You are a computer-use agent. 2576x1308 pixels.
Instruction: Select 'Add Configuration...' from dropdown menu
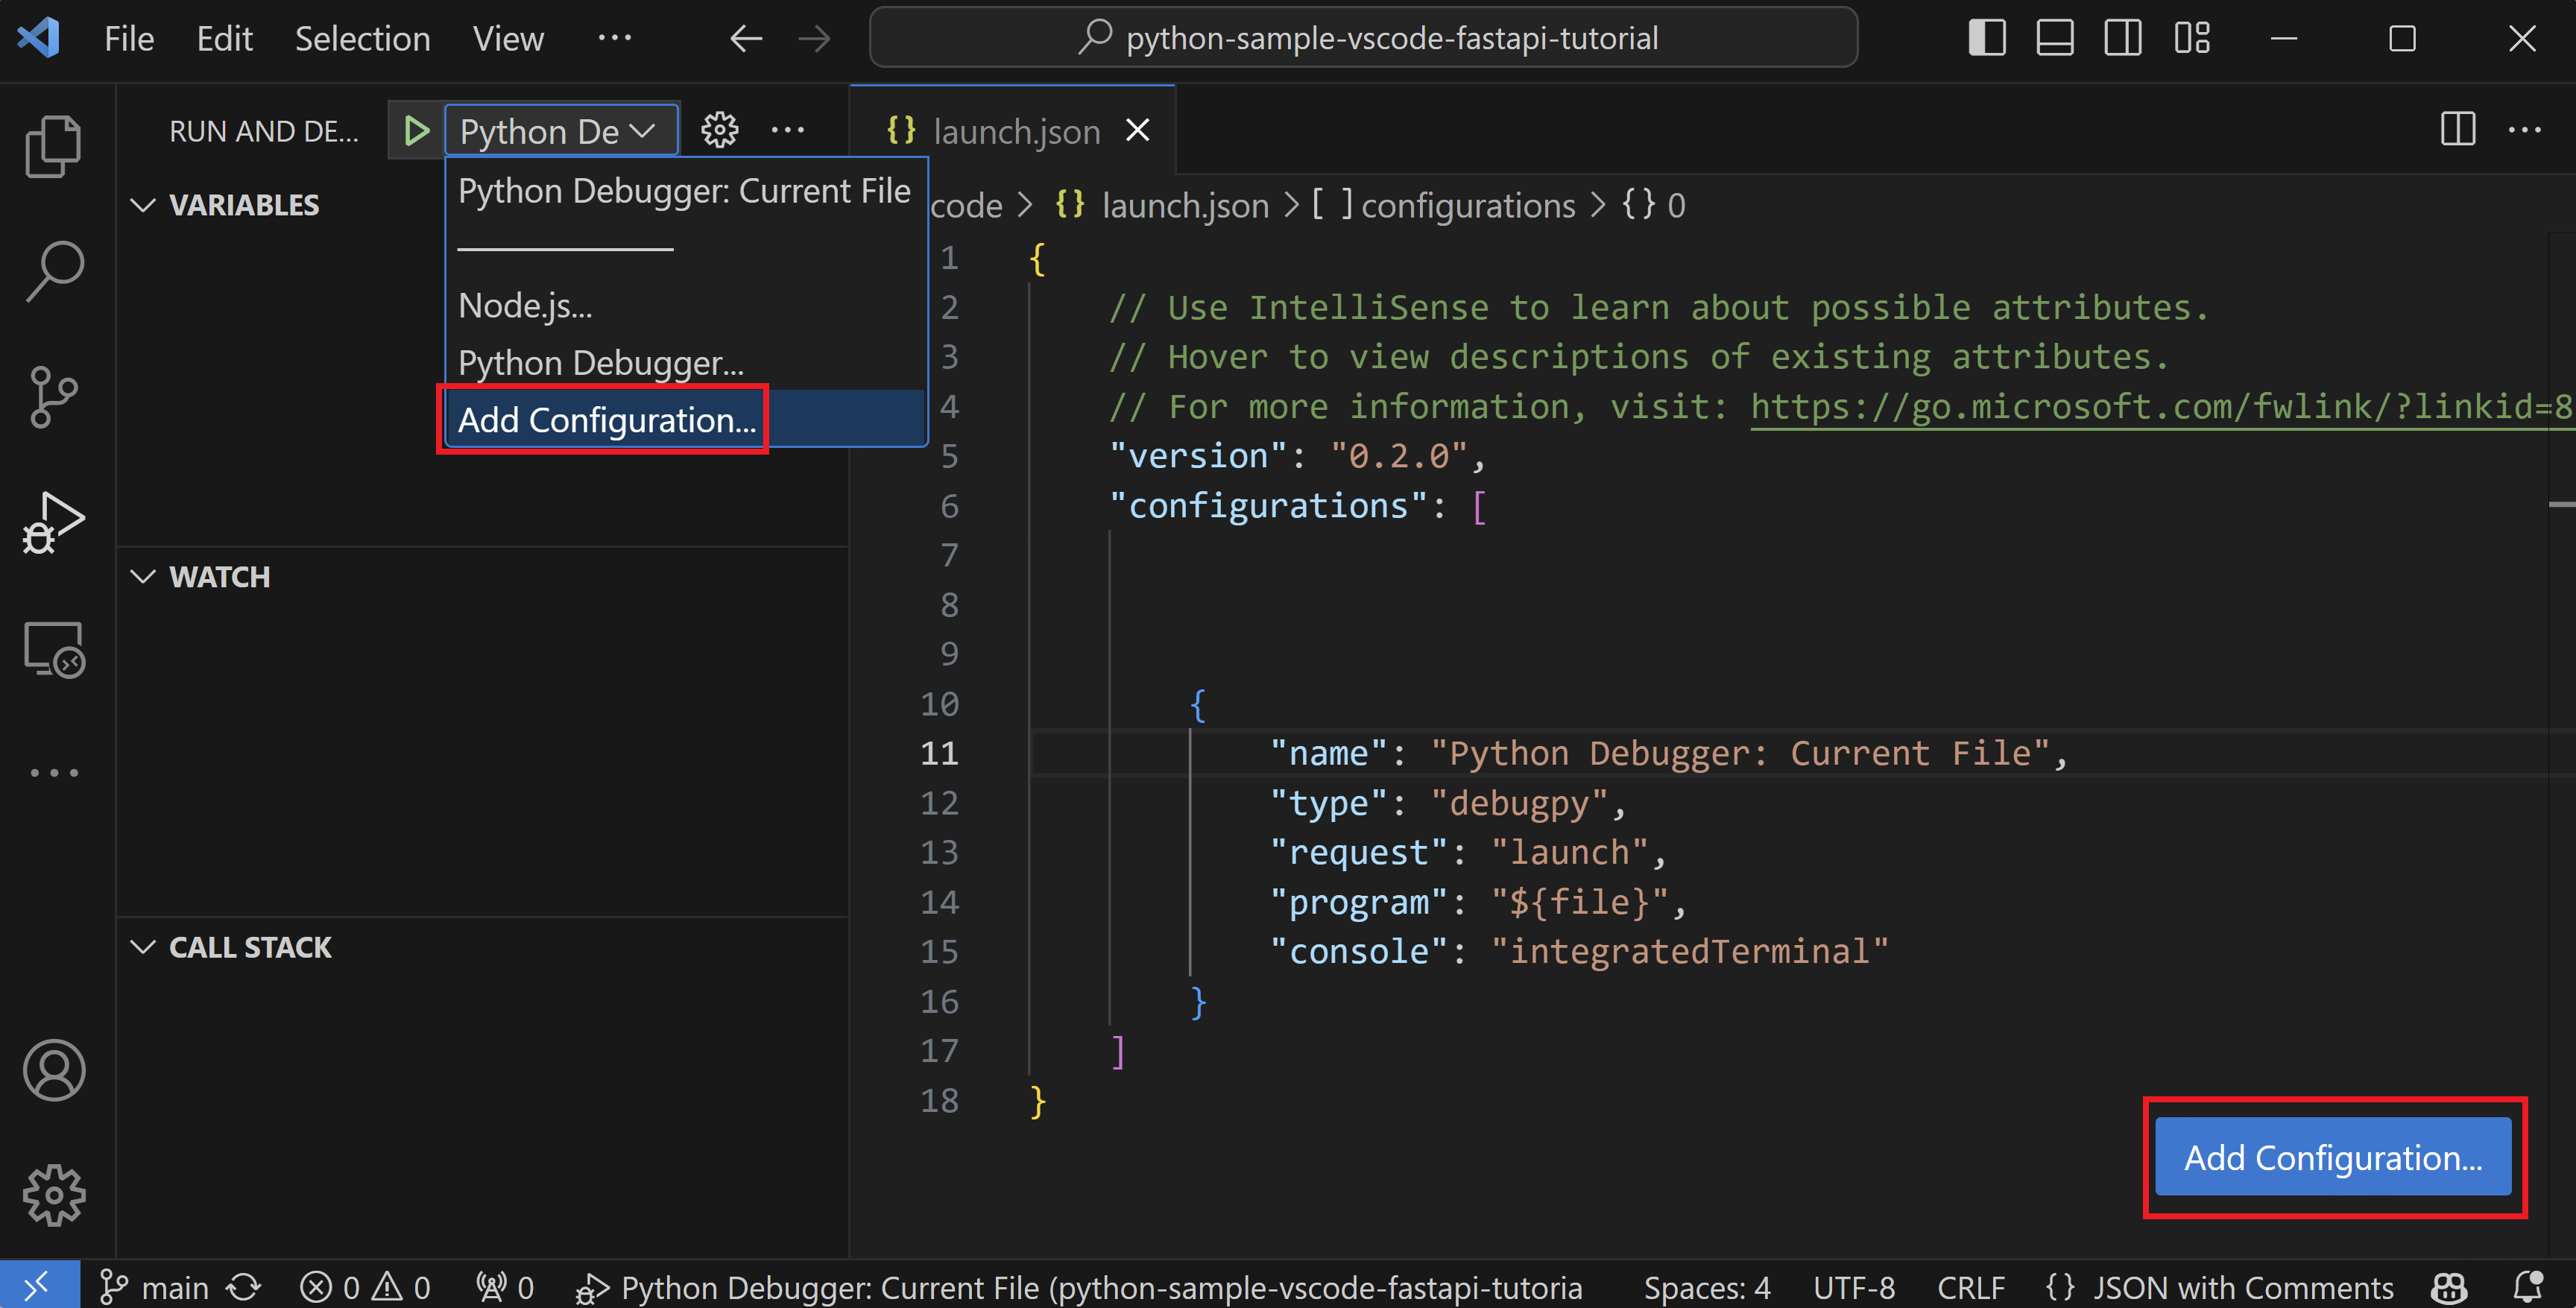pyautogui.click(x=606, y=419)
